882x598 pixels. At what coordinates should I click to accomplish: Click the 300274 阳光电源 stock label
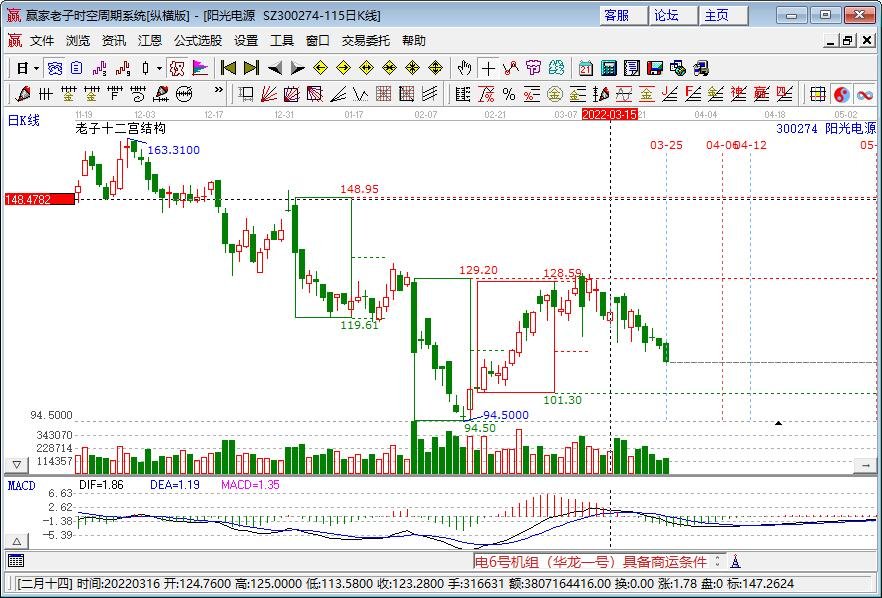tap(826, 128)
